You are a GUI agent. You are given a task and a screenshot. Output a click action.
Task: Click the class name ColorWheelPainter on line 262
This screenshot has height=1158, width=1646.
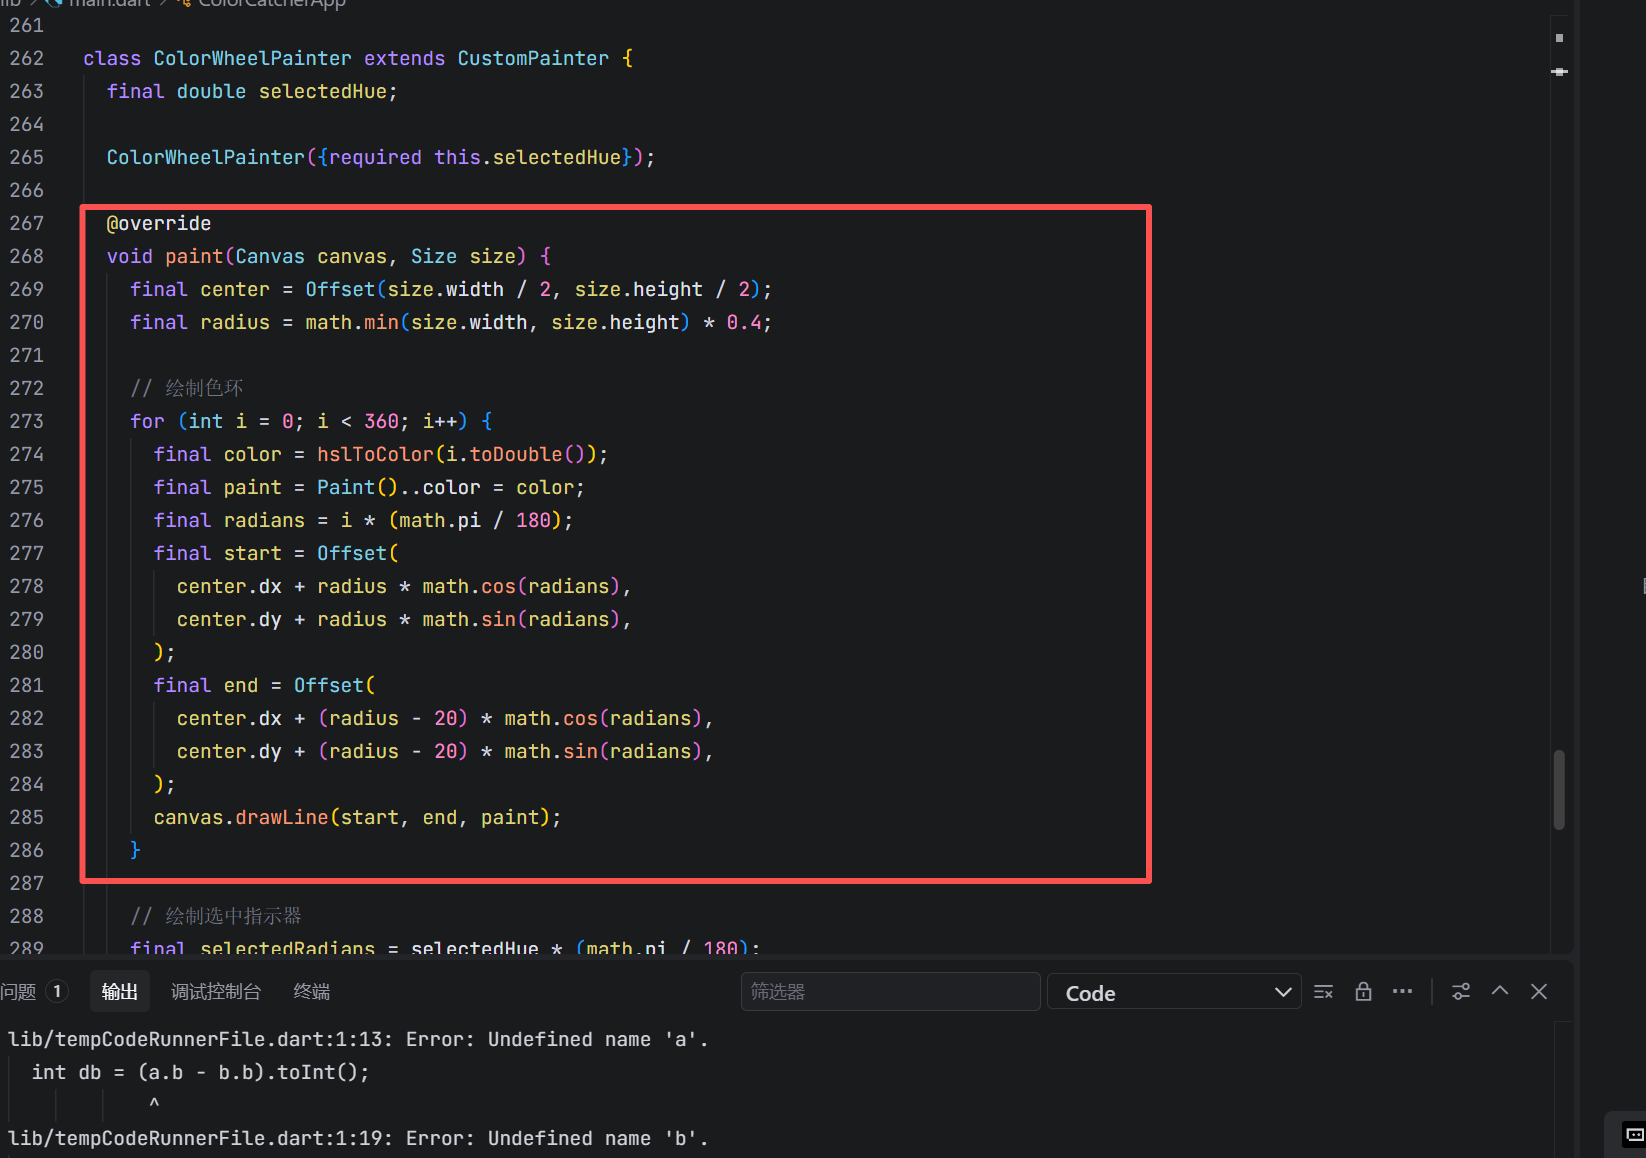click(252, 58)
